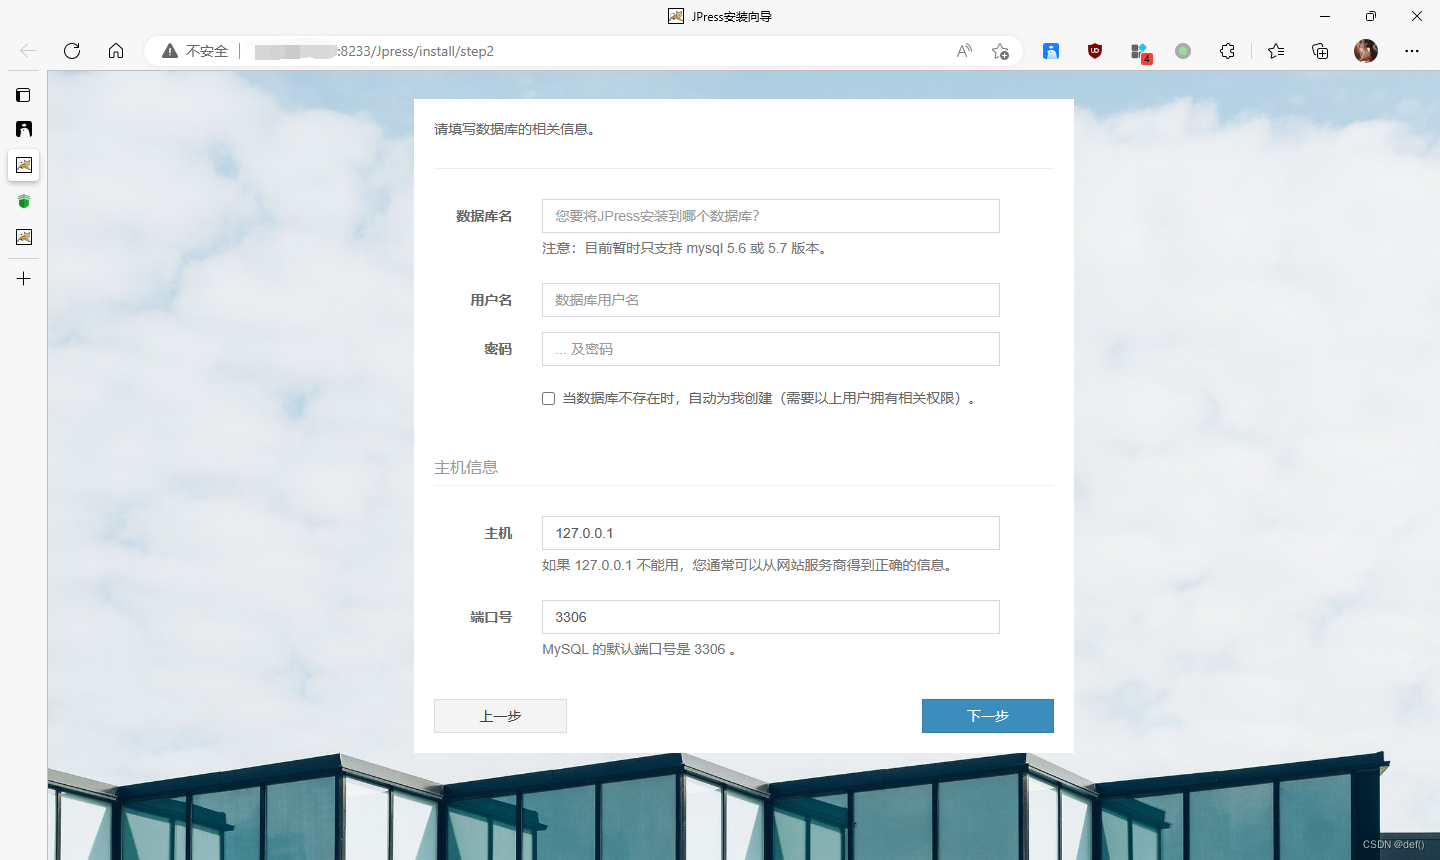Viewport: 1440px width, 860px height.
Task: Add this page to favorites via the star icon
Action: click(1000, 51)
